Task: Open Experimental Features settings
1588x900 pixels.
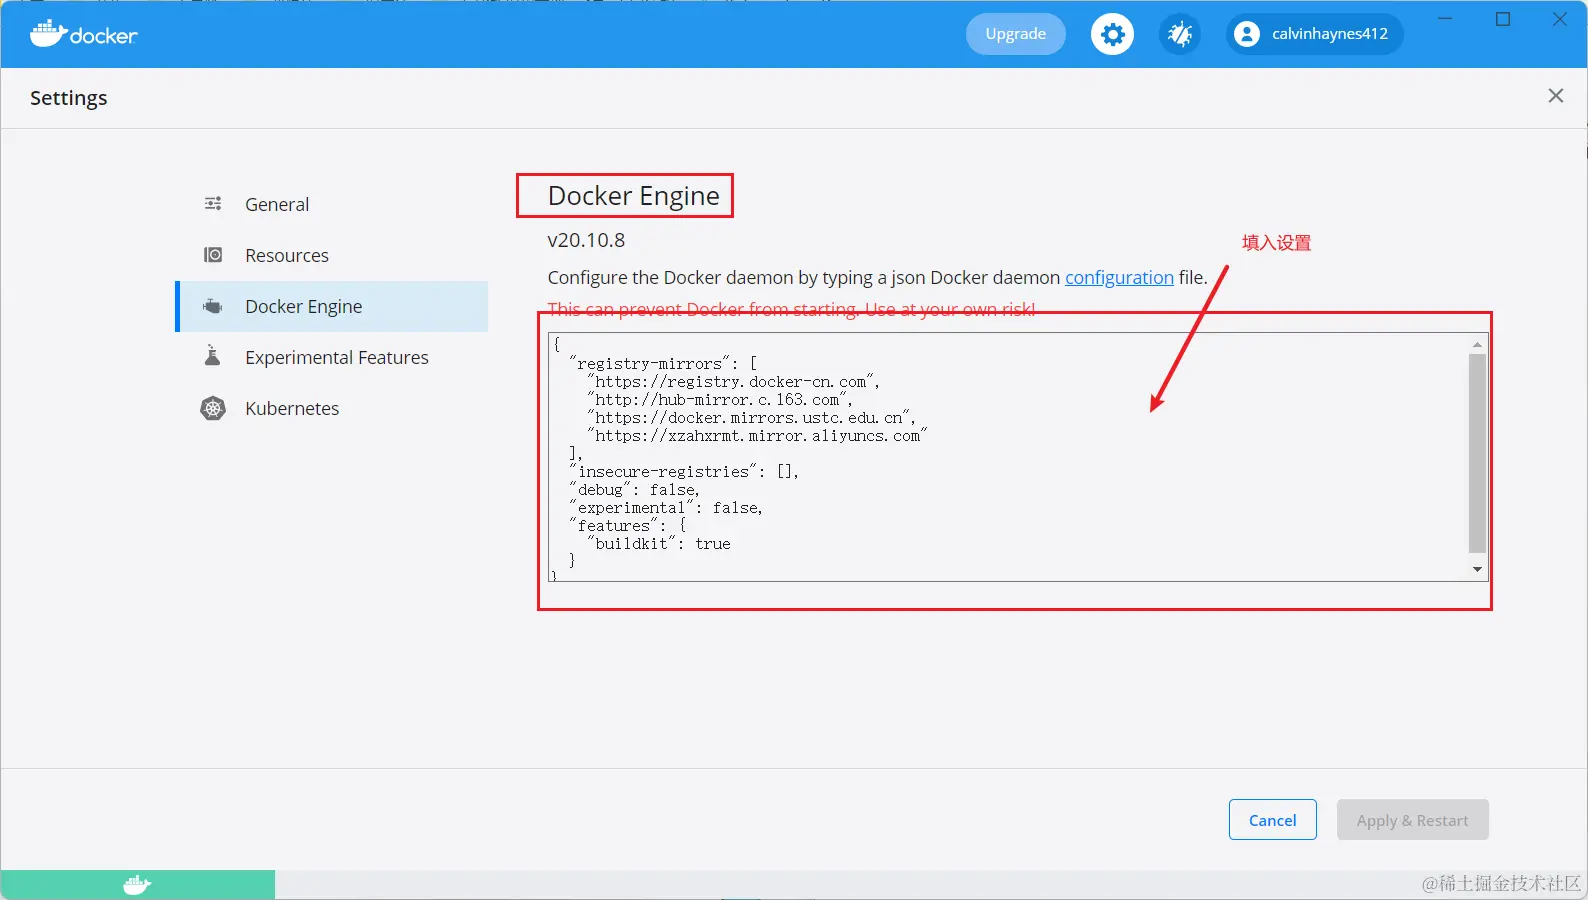Action: tap(333, 357)
